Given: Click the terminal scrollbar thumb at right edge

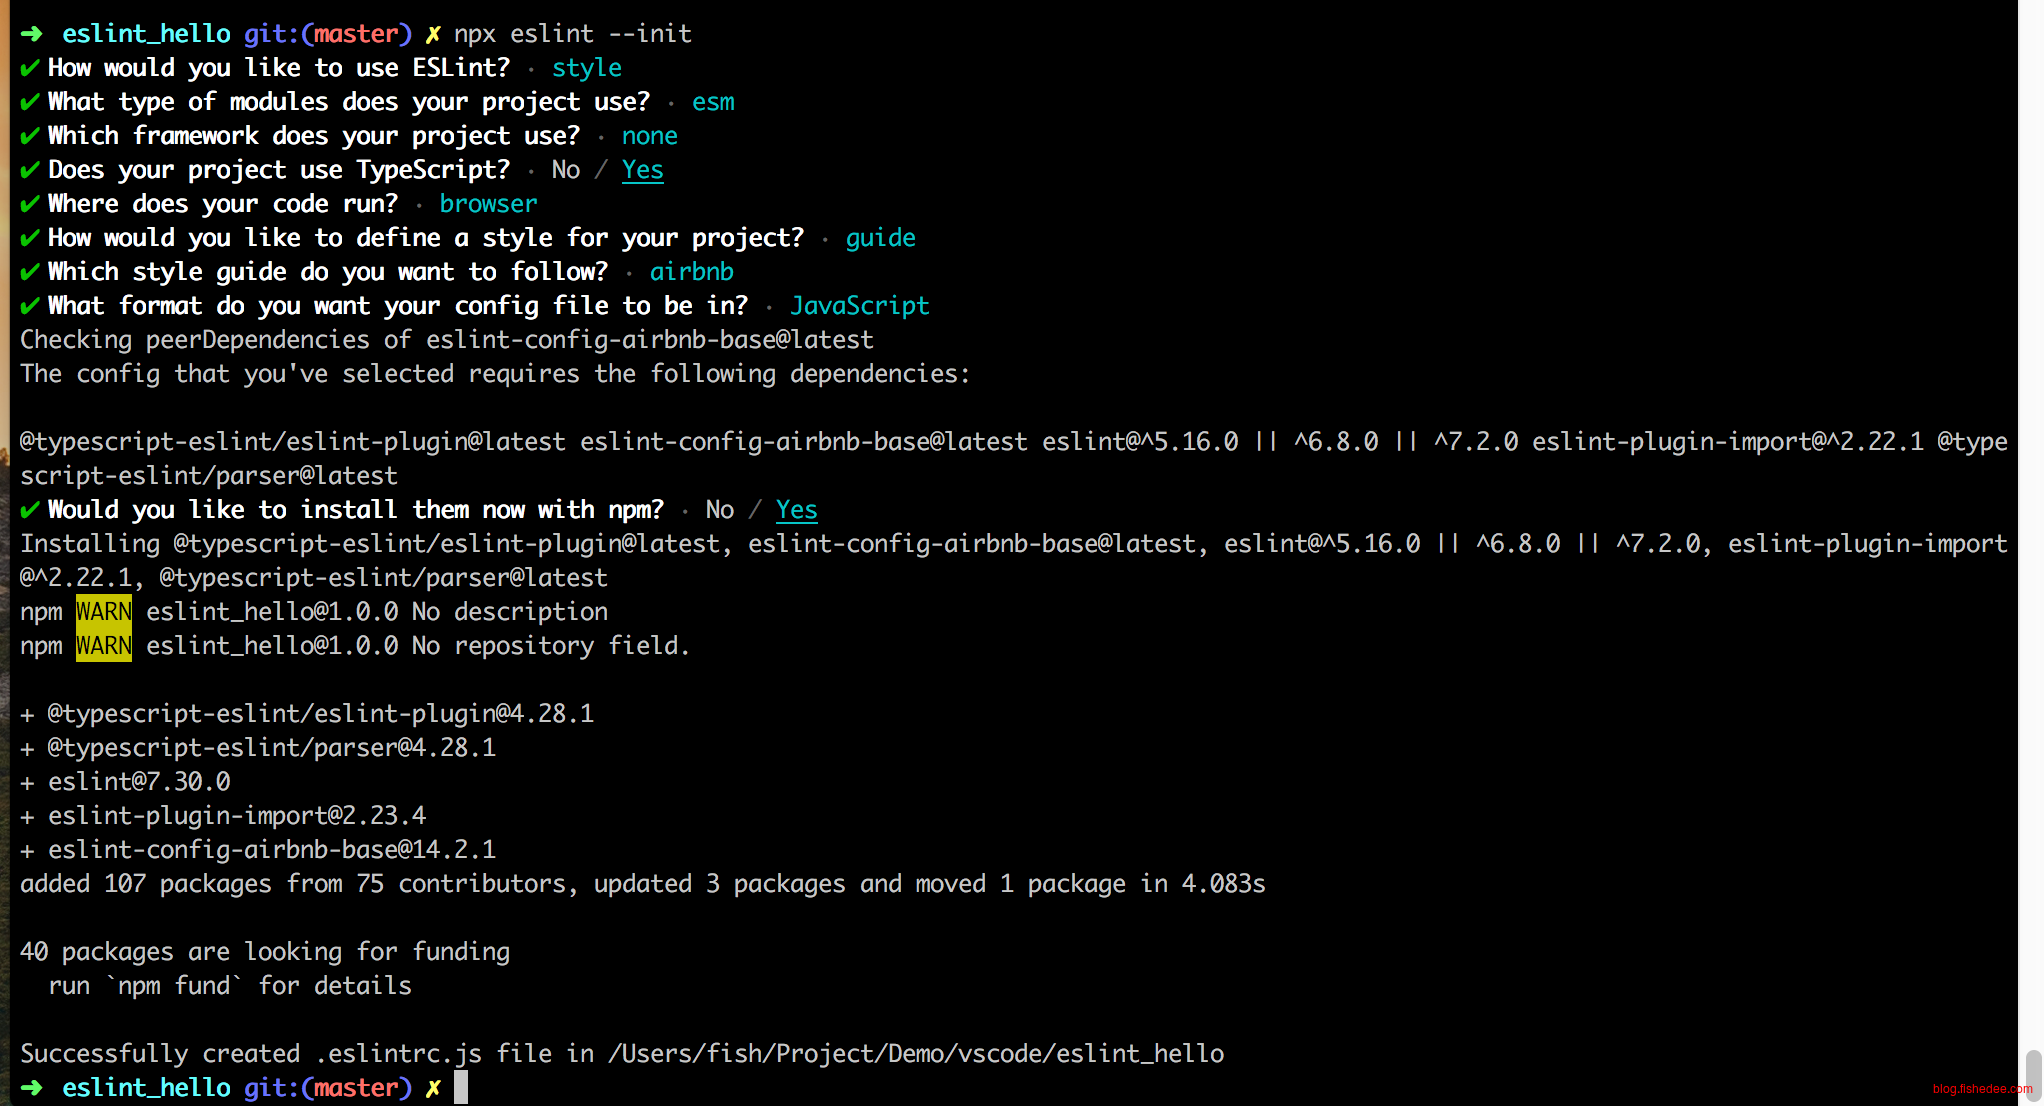Looking at the screenshot, I should coord(2033,1075).
